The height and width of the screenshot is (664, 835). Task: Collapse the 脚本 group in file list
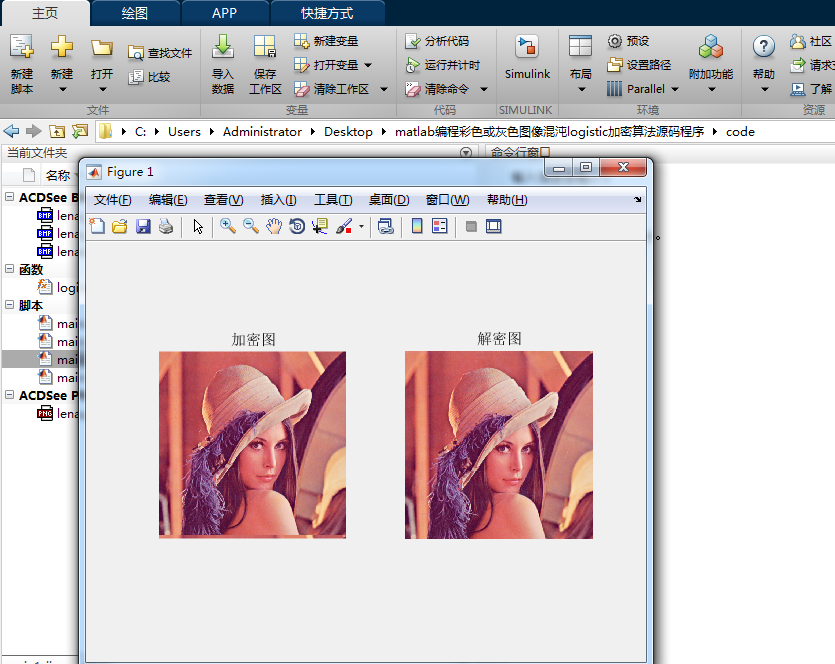tap(10, 305)
